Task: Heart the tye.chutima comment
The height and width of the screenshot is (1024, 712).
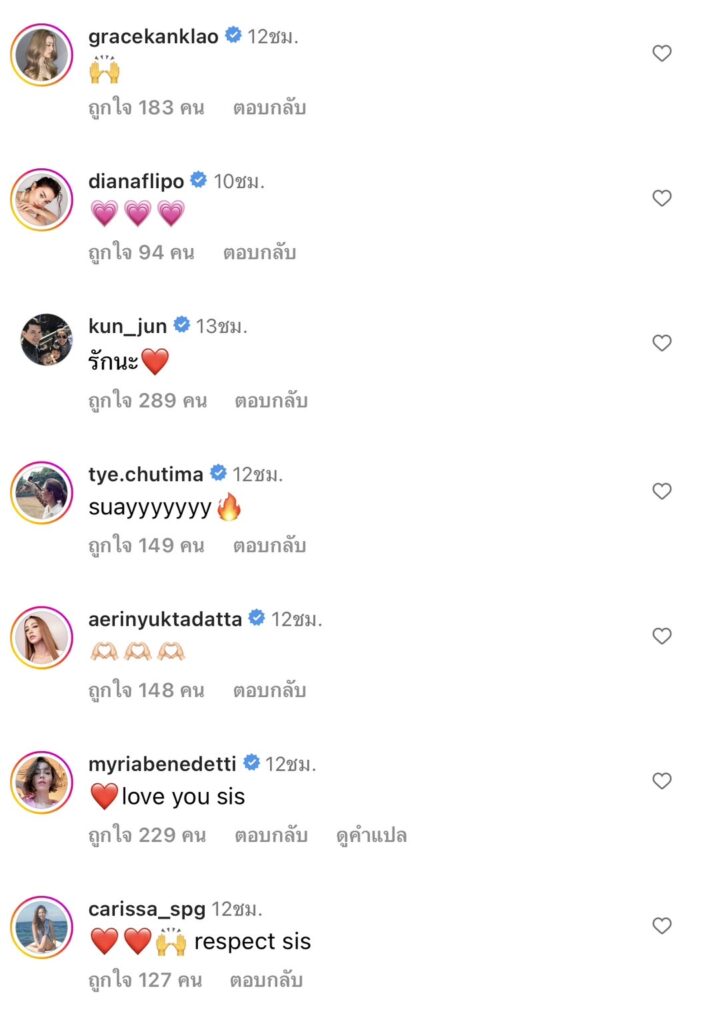Action: (x=661, y=491)
